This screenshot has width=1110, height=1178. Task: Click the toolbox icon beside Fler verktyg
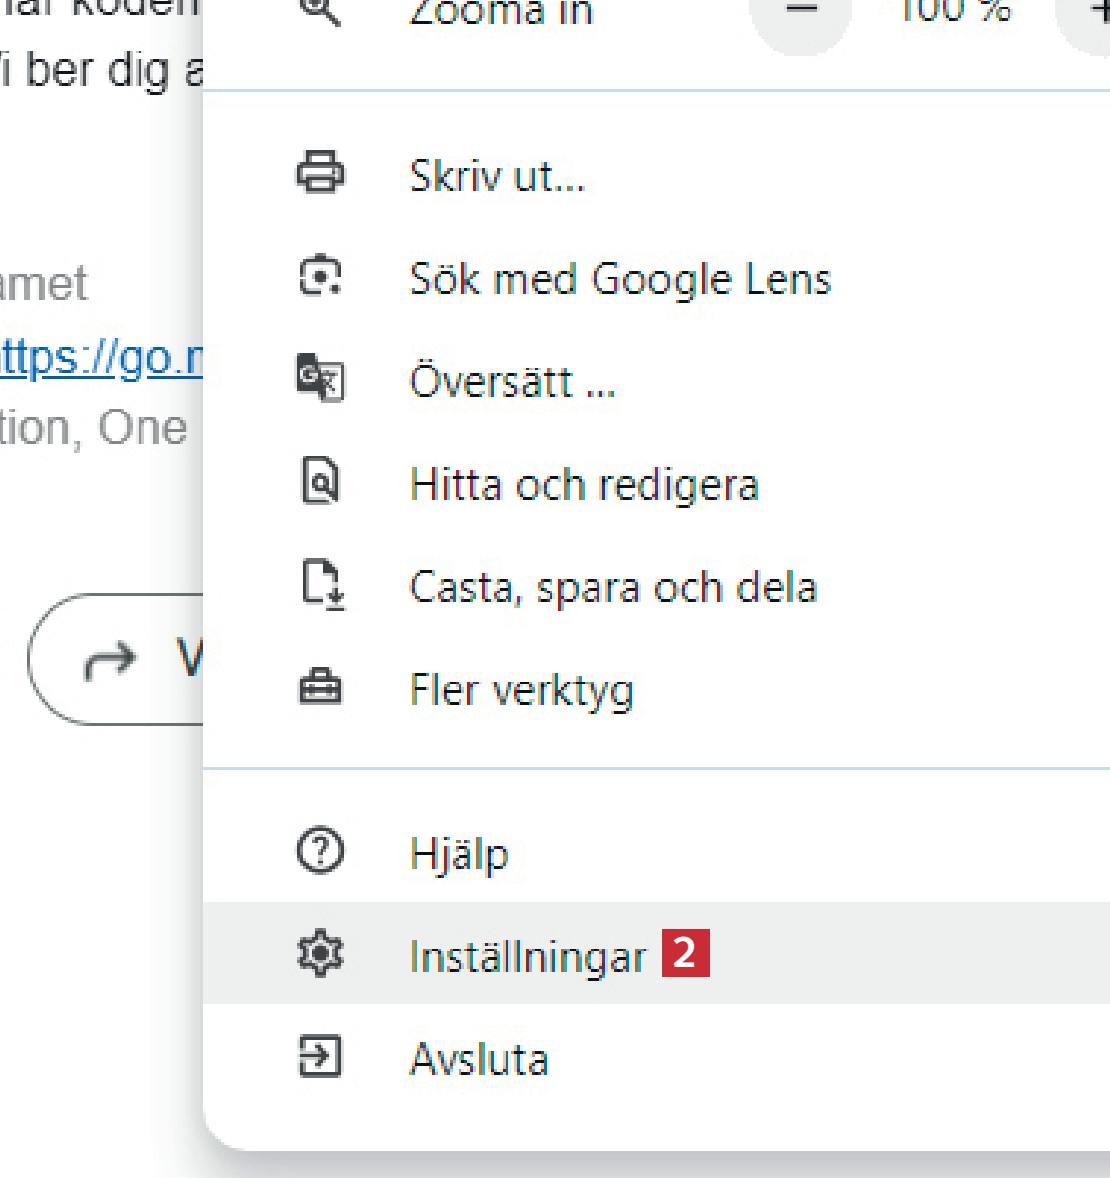(x=321, y=689)
